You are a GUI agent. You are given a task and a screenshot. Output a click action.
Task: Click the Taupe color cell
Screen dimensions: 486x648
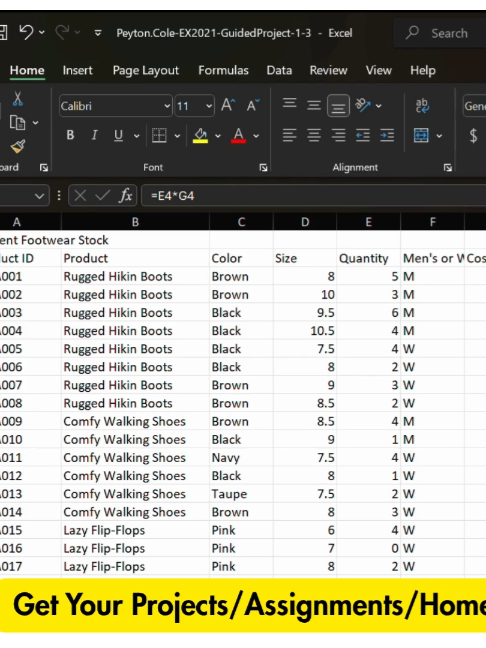[x=241, y=494]
